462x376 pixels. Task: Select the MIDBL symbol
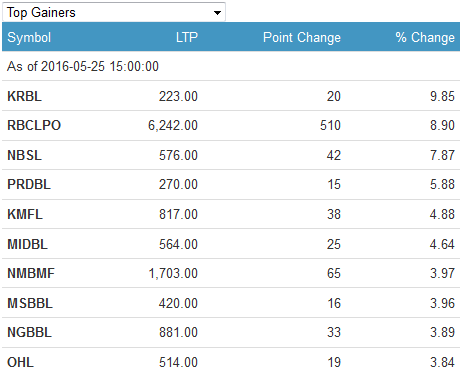point(27,244)
